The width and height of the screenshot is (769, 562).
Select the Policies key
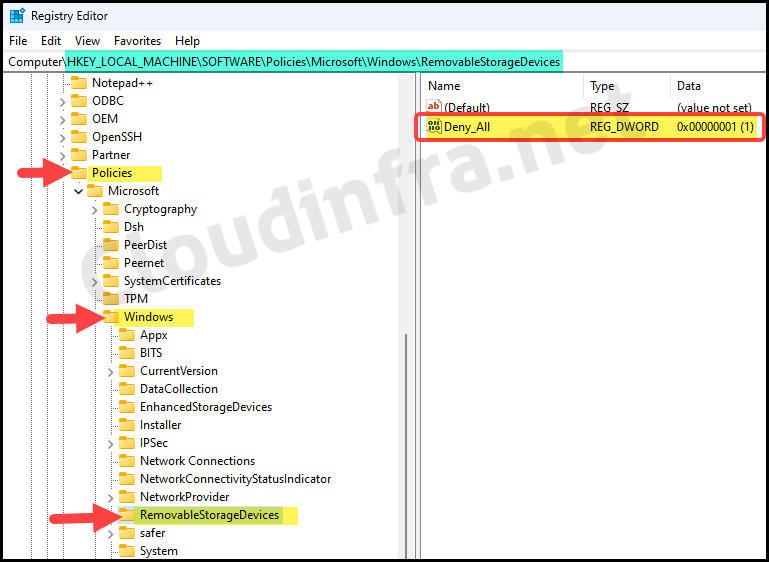point(112,173)
